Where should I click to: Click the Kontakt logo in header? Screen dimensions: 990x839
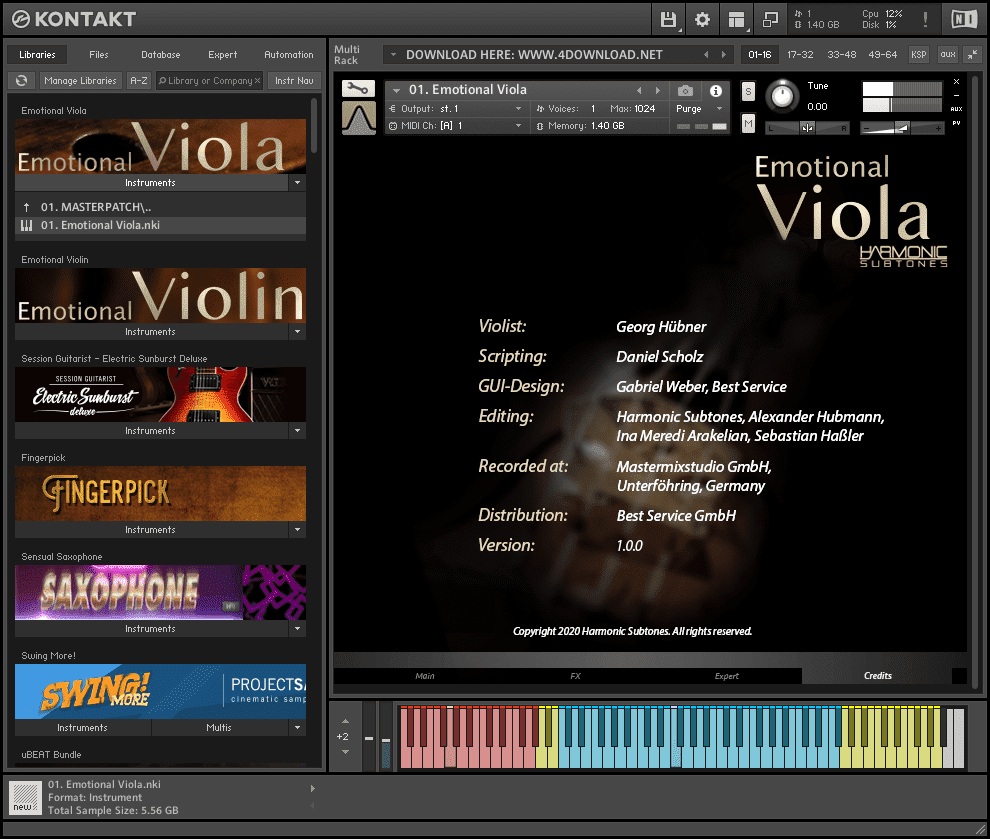click(74, 20)
